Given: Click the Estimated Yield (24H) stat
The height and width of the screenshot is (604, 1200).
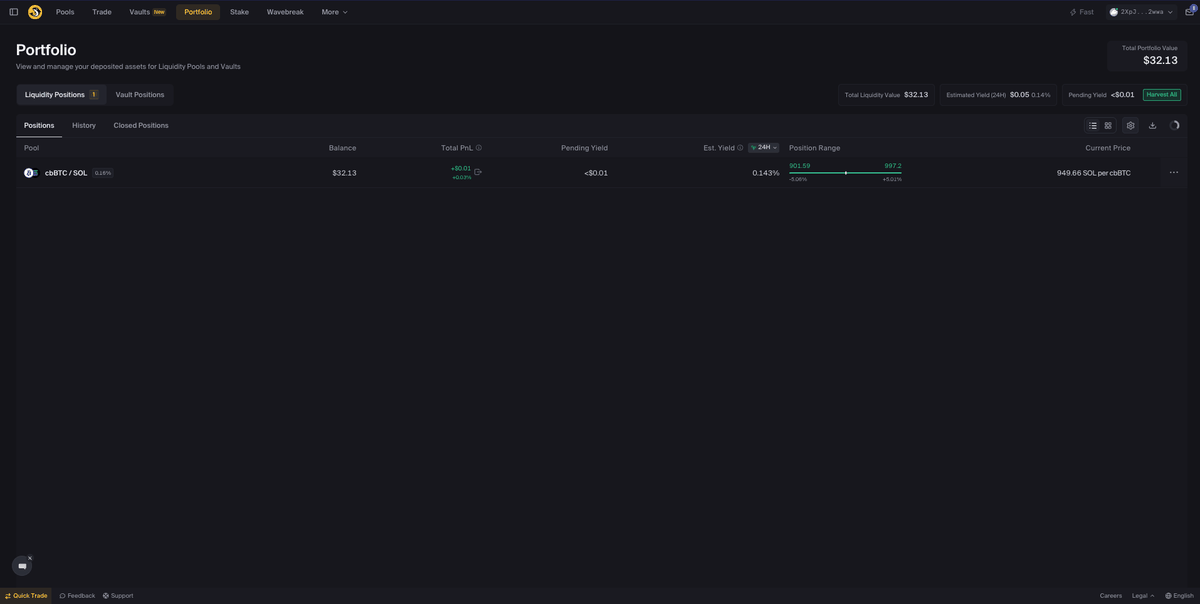Looking at the screenshot, I should point(998,95).
